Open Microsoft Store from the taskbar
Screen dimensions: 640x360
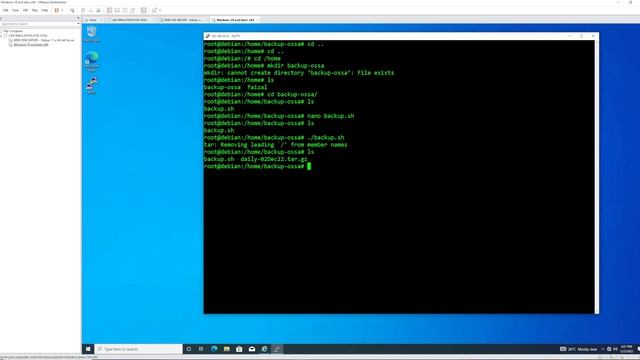tap(239, 349)
